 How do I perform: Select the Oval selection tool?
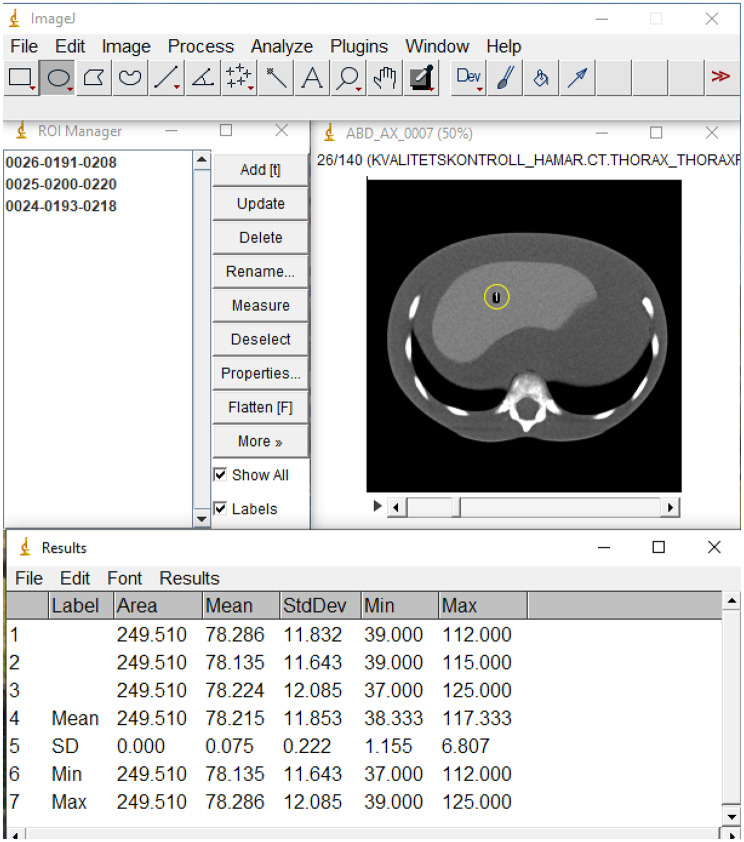(58, 78)
